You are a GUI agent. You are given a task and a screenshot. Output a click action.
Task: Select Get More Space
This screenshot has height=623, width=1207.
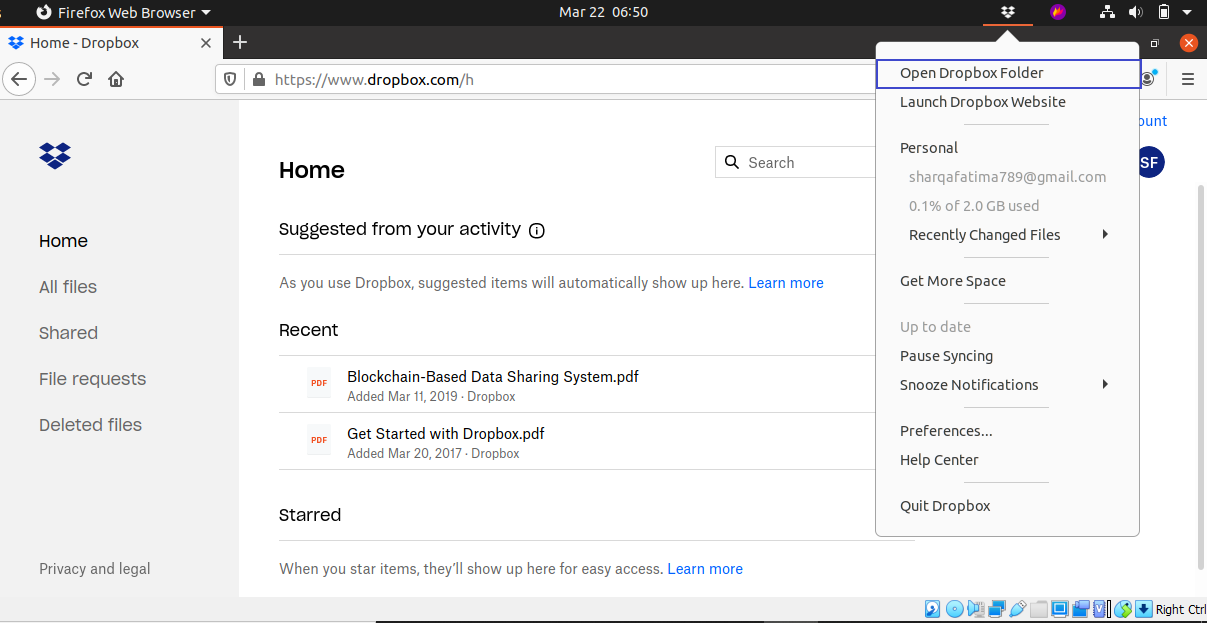coord(1008,281)
